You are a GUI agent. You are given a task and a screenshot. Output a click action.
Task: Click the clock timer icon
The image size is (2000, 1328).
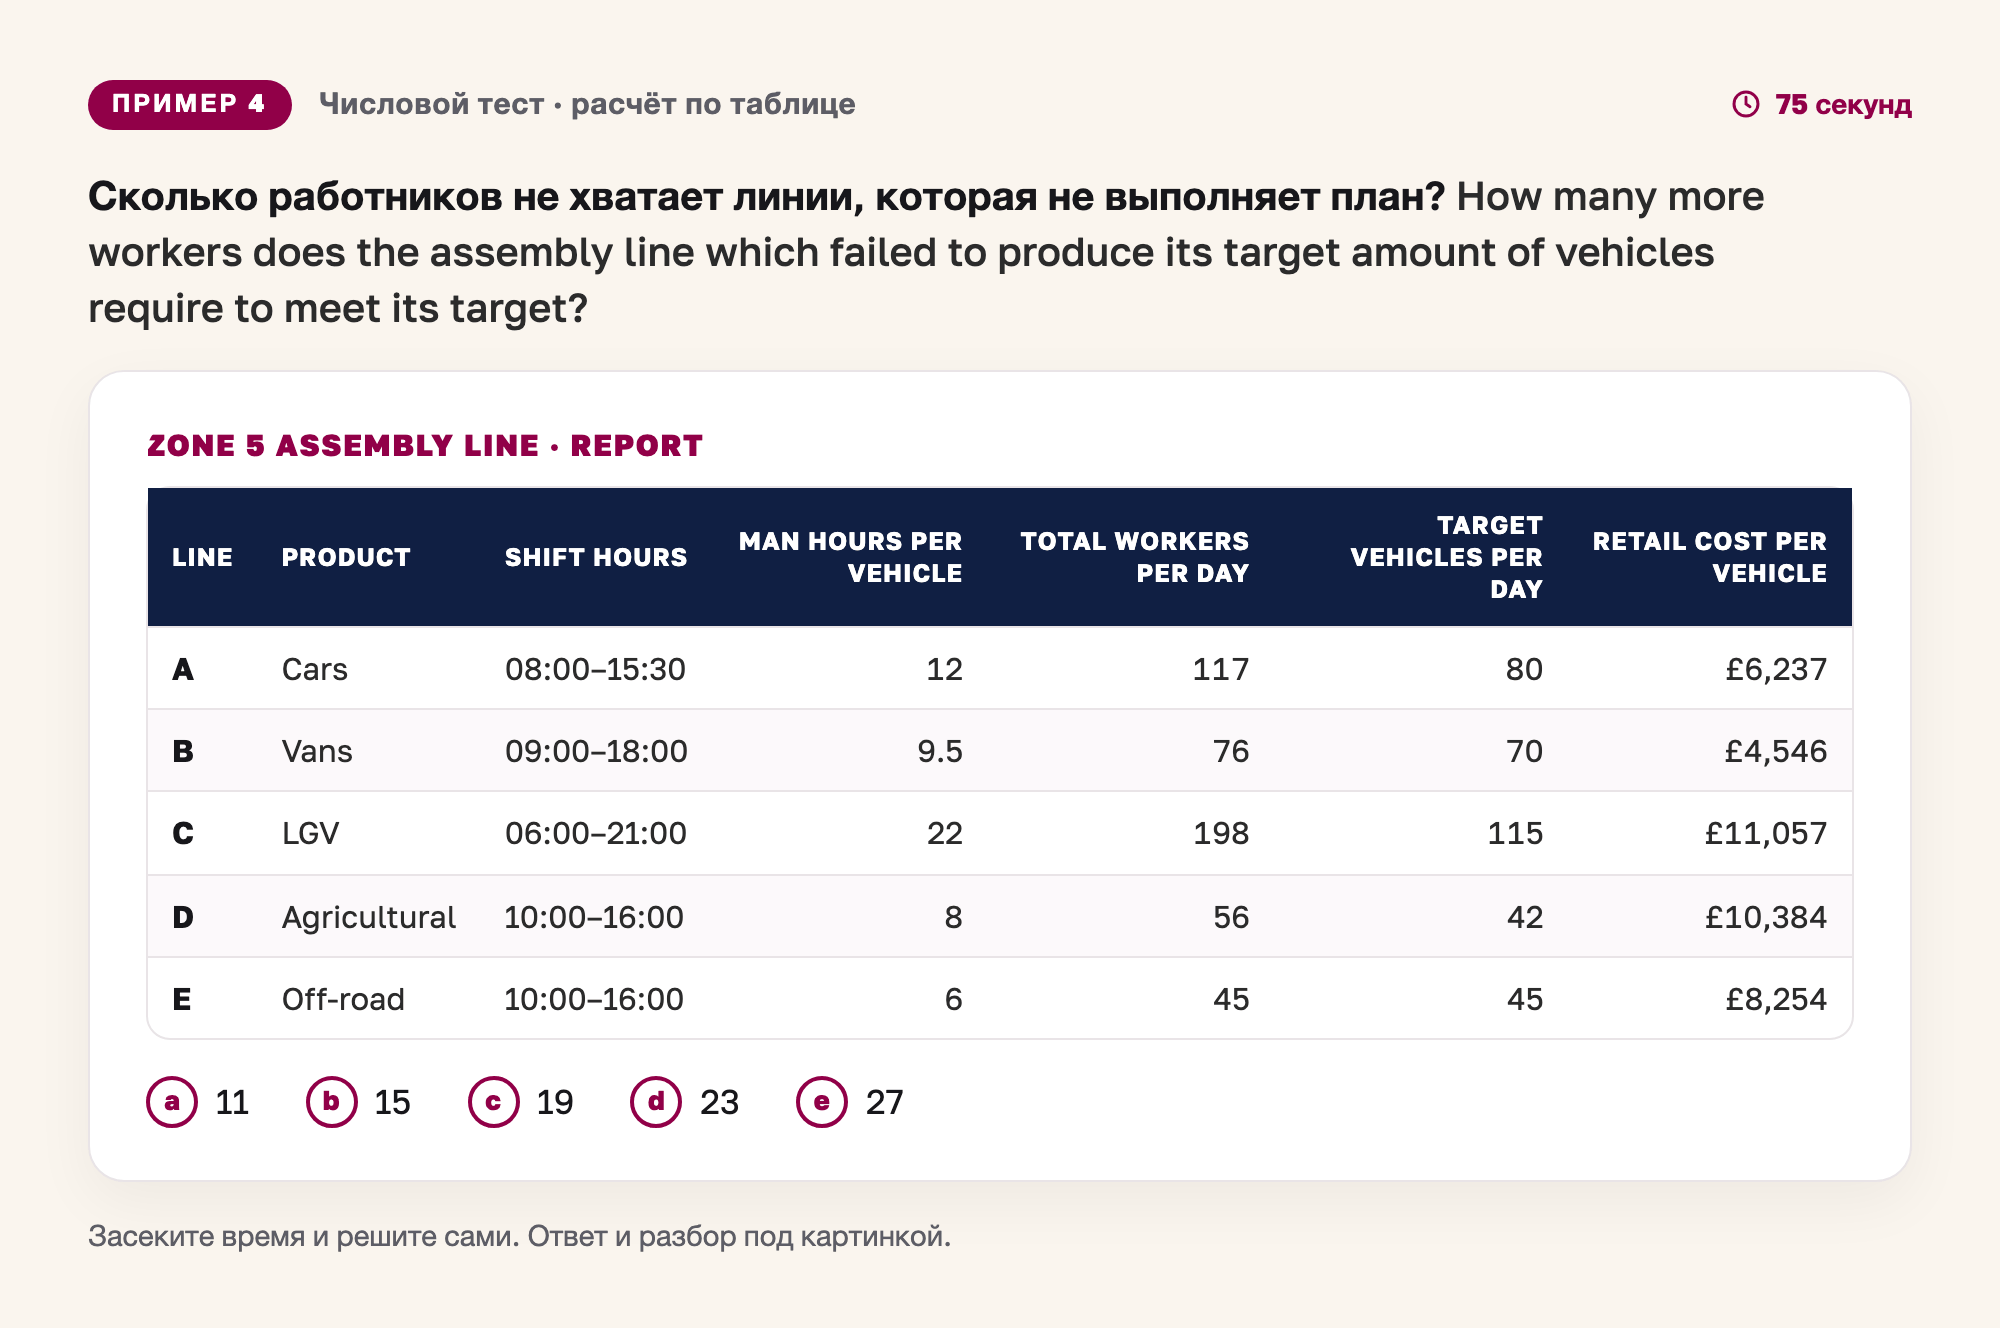coord(1745,104)
